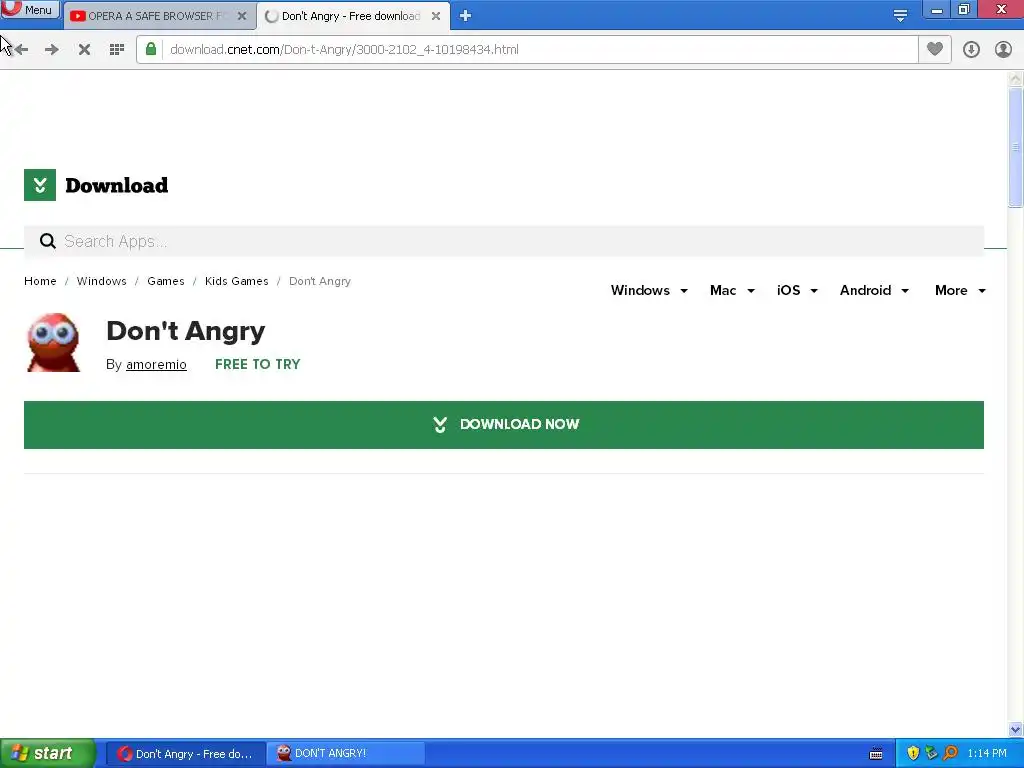1024x768 pixels.
Task: Open the Opera Menu button
Action: (30, 9)
